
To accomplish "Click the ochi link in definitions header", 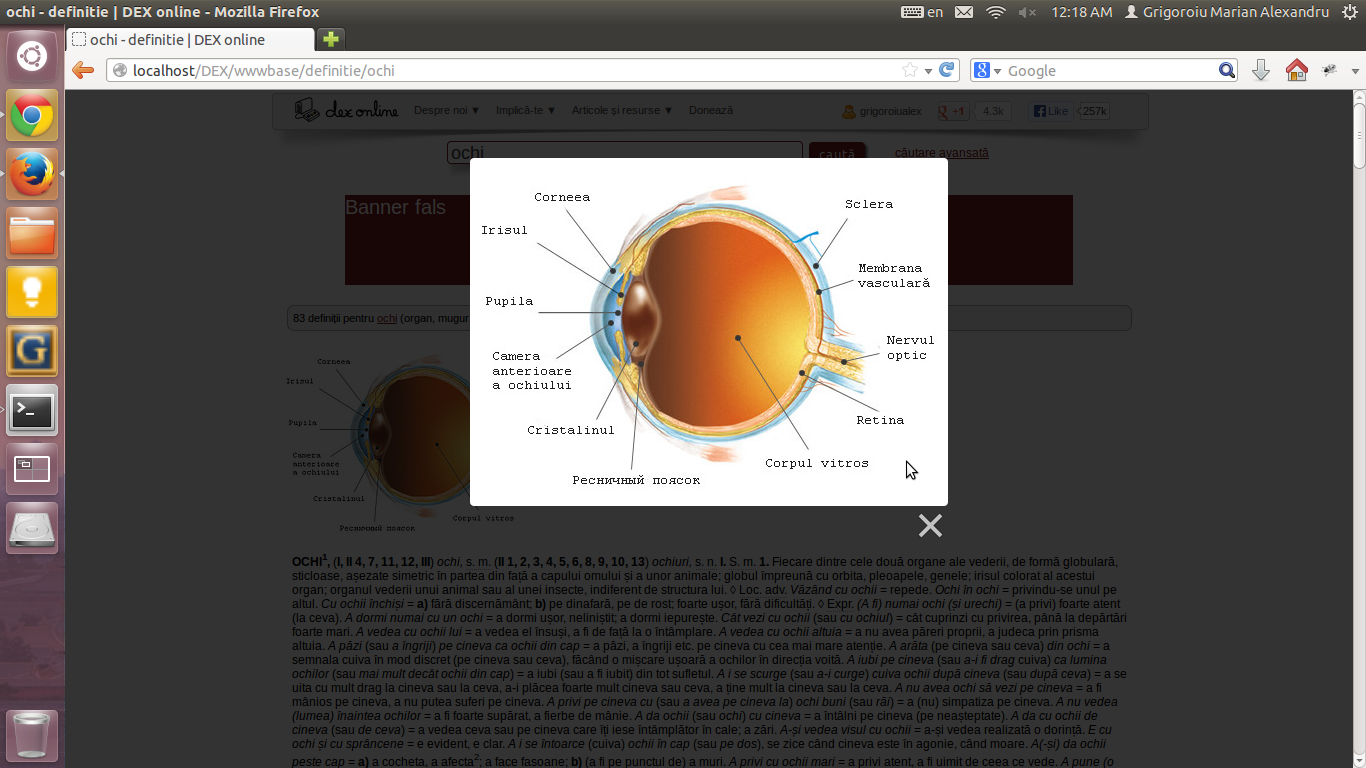I will pyautogui.click(x=387, y=318).
